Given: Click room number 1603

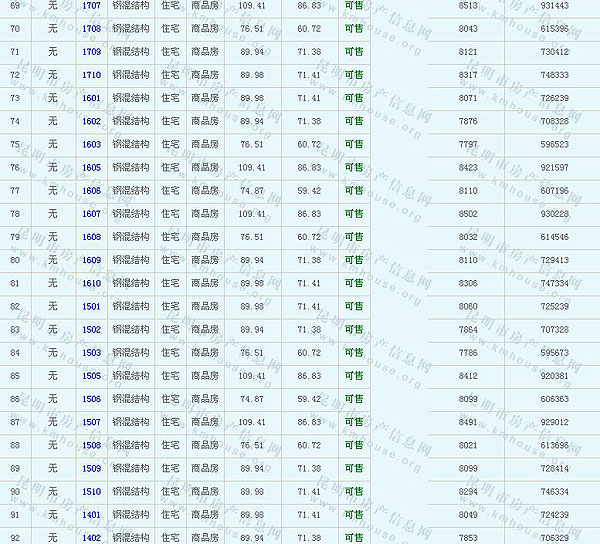Looking at the screenshot, I should coord(92,144).
